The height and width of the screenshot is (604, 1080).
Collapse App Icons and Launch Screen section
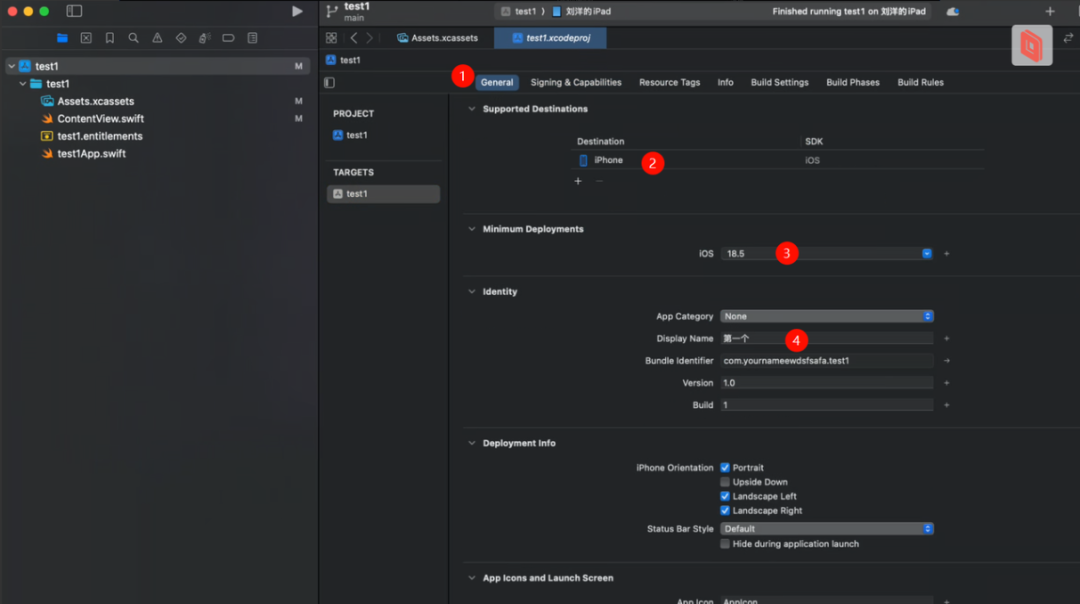pos(472,578)
